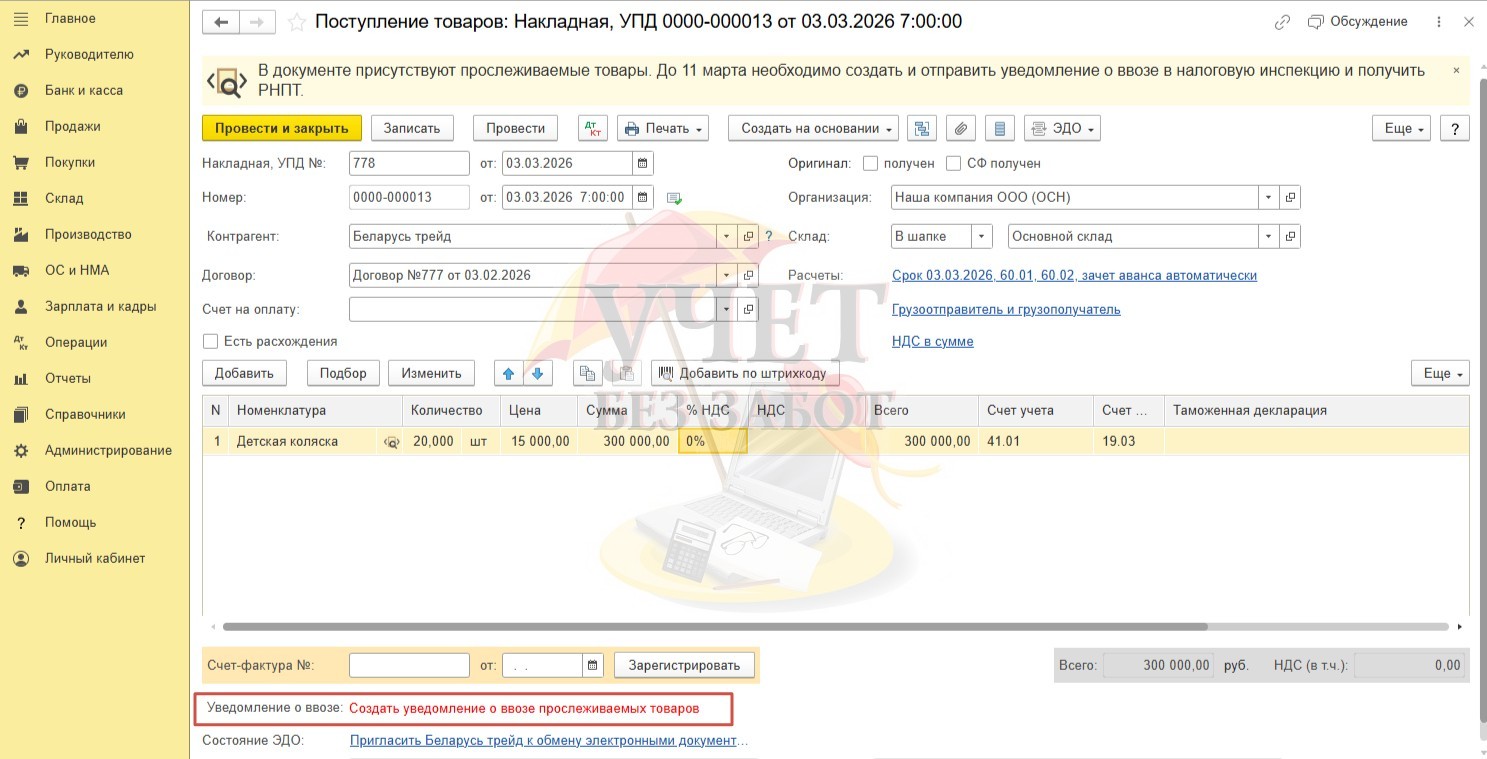Tick the СФ получен checkbox
This screenshot has width=1487, height=759.
[x=953, y=163]
